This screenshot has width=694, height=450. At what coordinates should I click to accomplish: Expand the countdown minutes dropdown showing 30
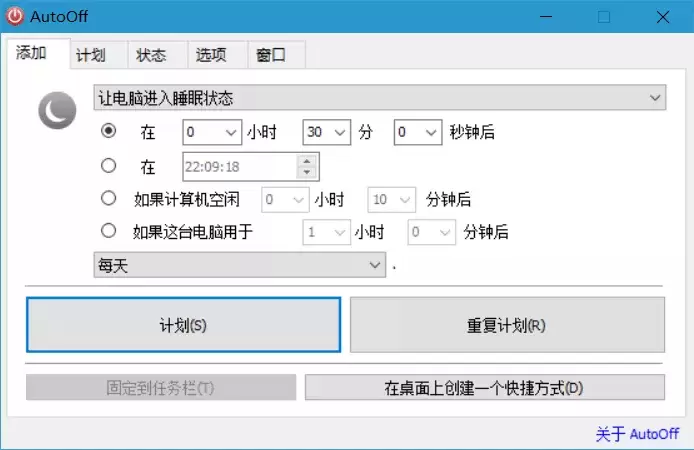click(327, 132)
